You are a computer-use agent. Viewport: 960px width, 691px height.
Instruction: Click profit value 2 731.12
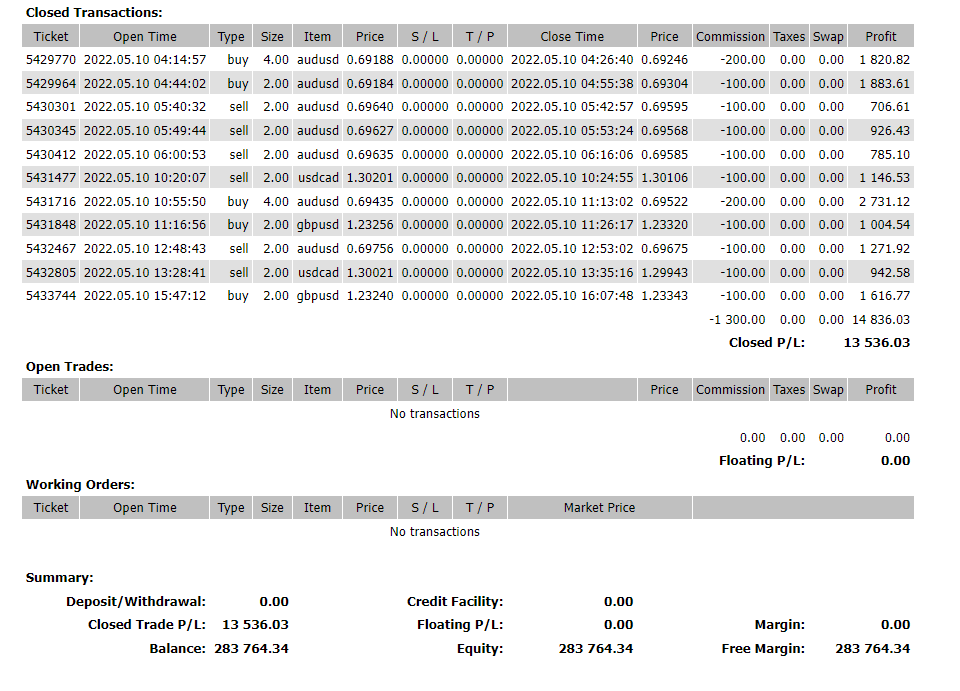tap(885, 201)
